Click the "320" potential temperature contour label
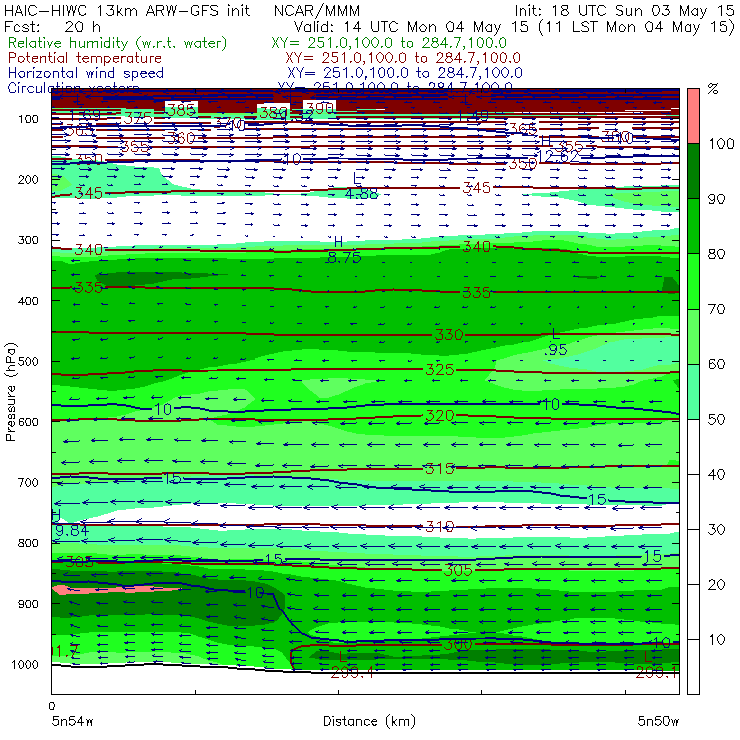The width and height of the screenshot is (740, 740). 440,416
